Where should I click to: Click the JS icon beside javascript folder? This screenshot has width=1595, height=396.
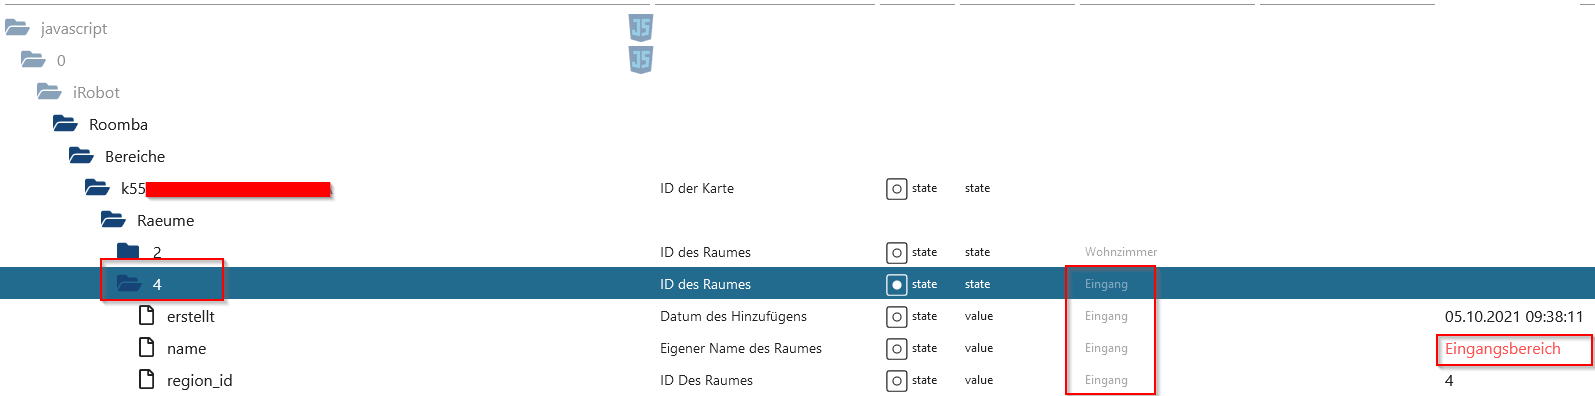coord(640,28)
